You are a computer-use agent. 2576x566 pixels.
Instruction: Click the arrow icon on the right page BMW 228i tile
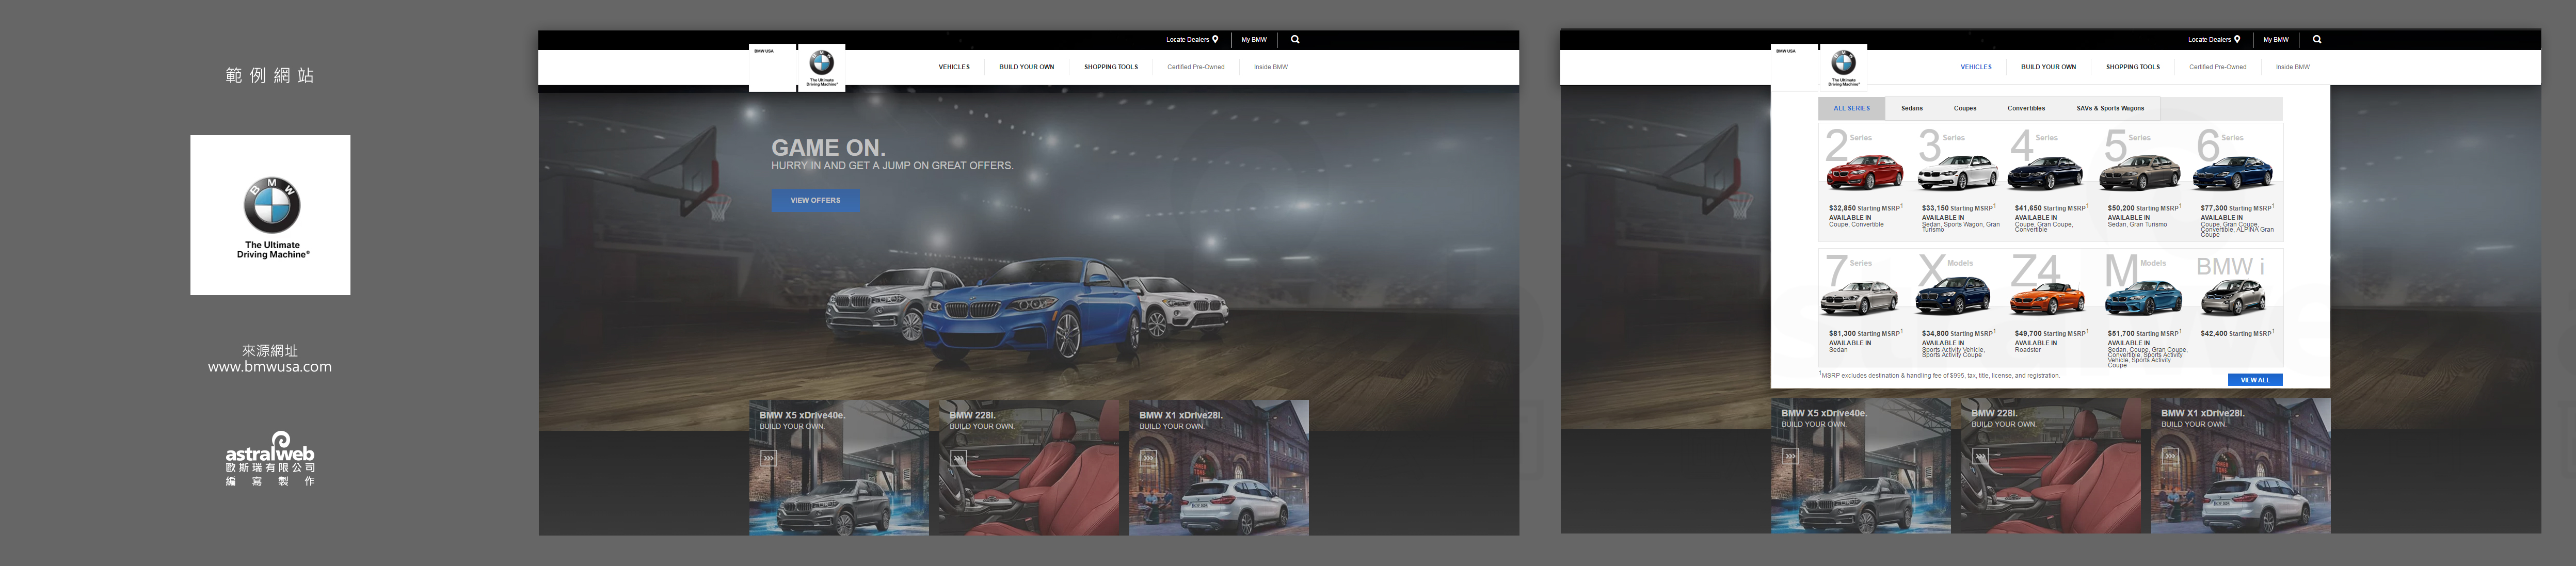1980,456
